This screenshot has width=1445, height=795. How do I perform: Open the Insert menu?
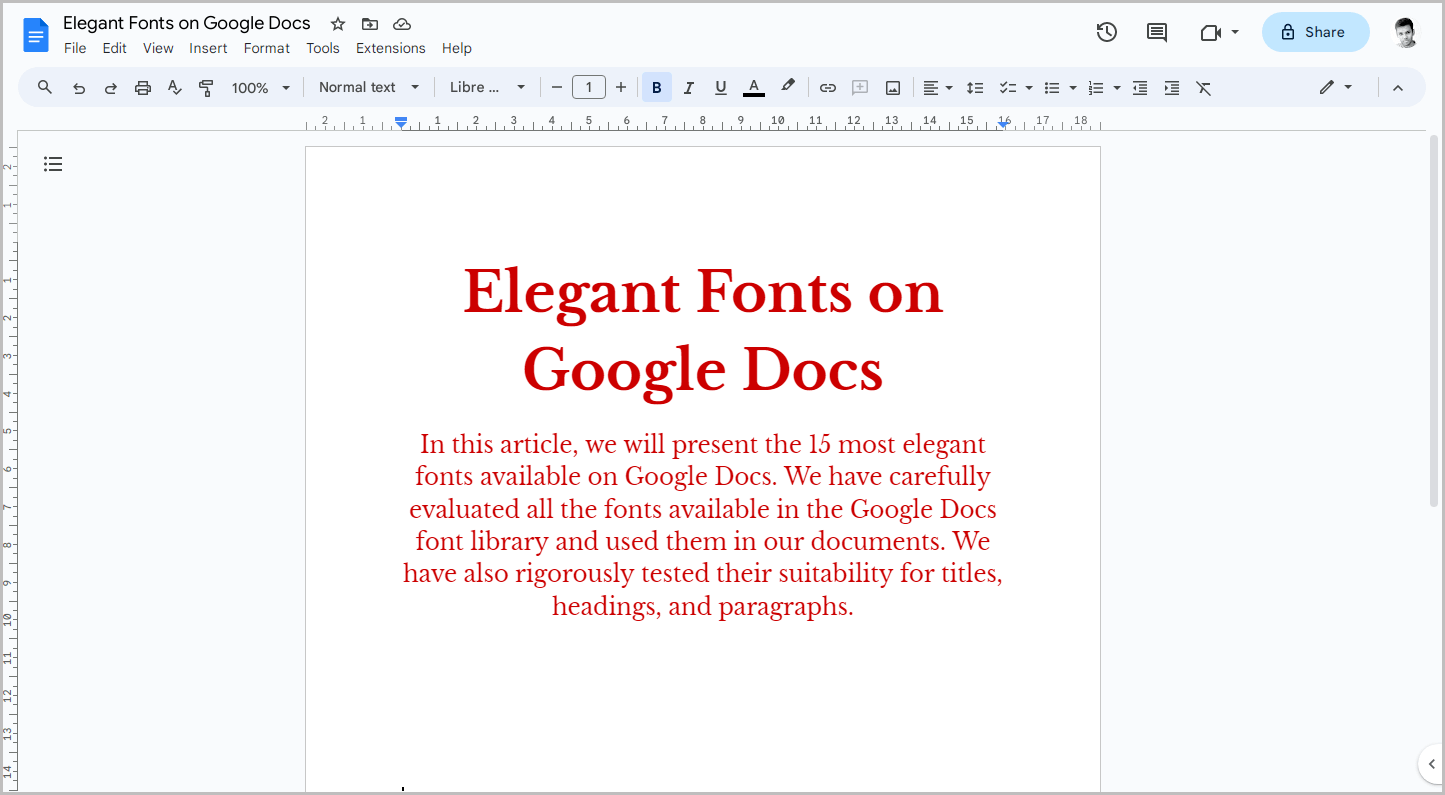tap(208, 47)
